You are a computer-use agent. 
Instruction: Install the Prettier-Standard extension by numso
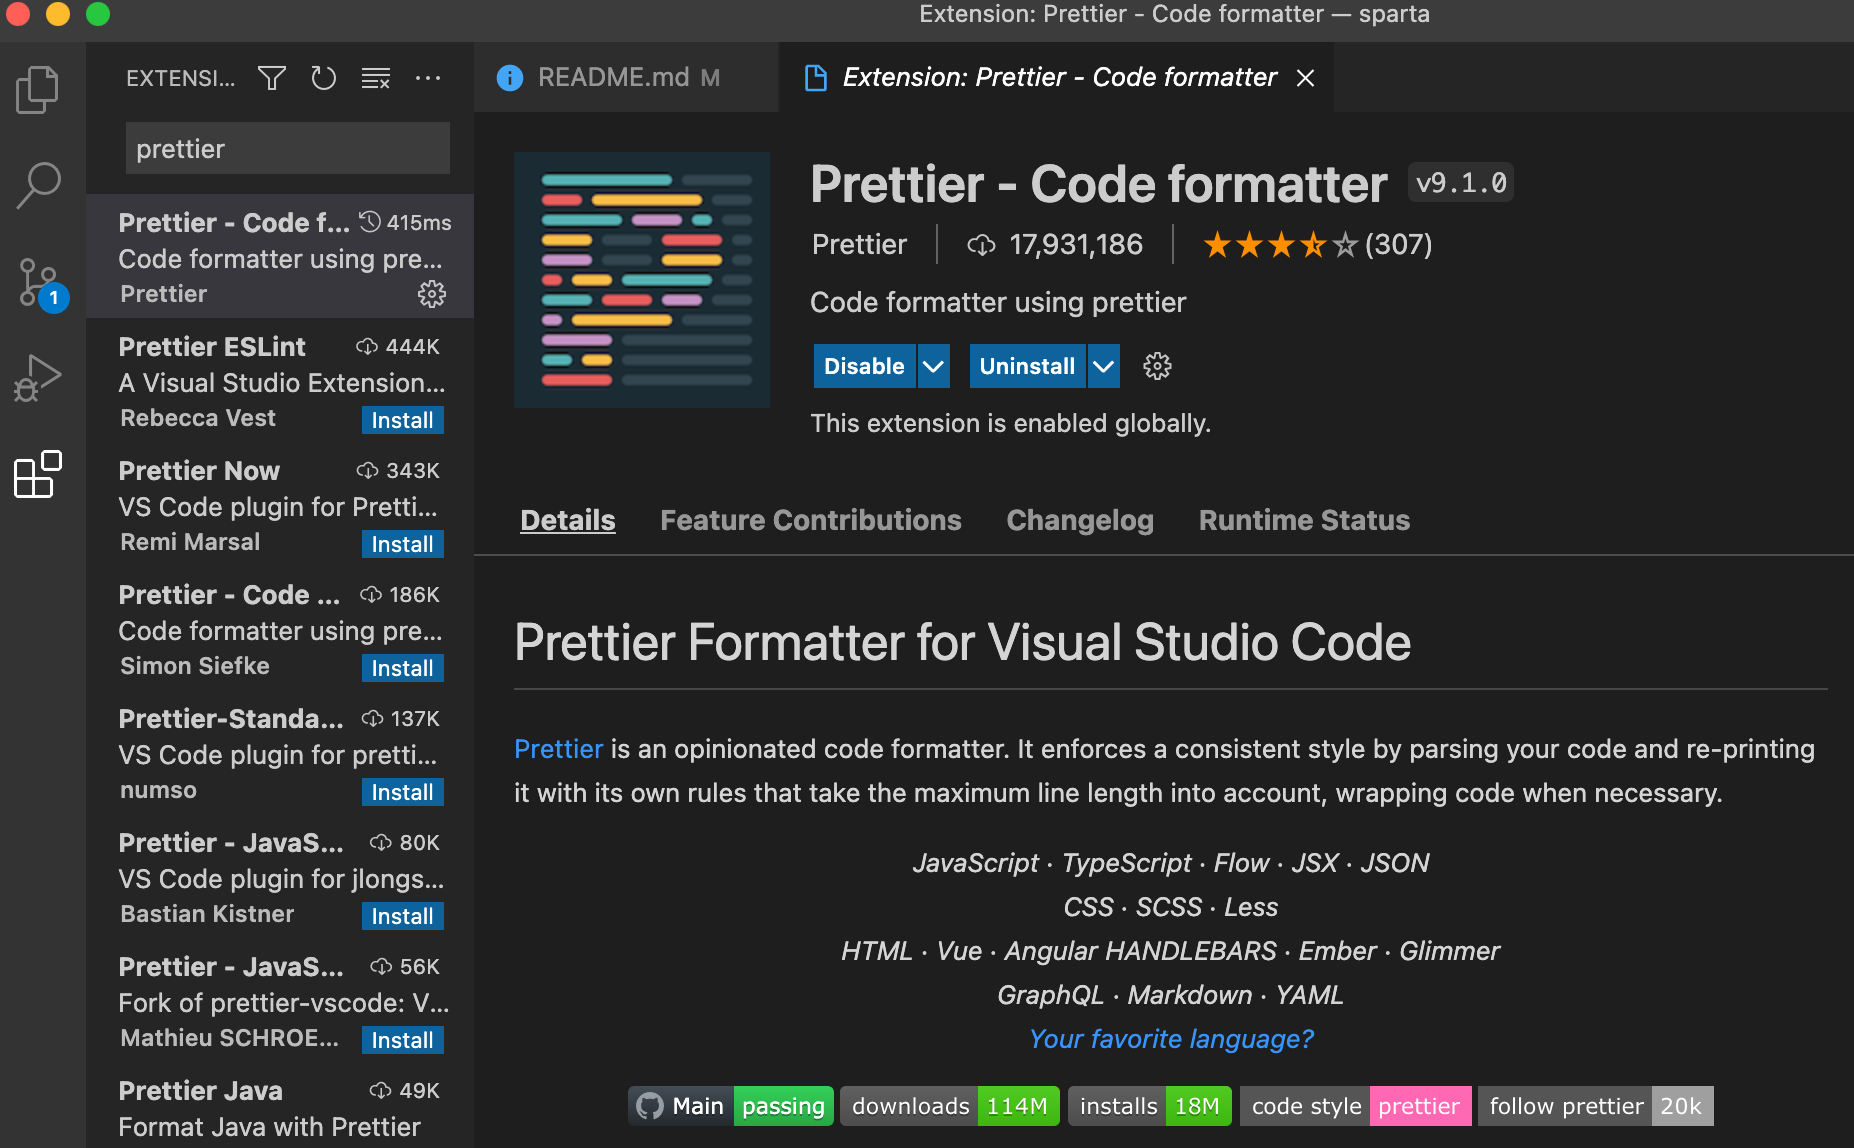(402, 792)
